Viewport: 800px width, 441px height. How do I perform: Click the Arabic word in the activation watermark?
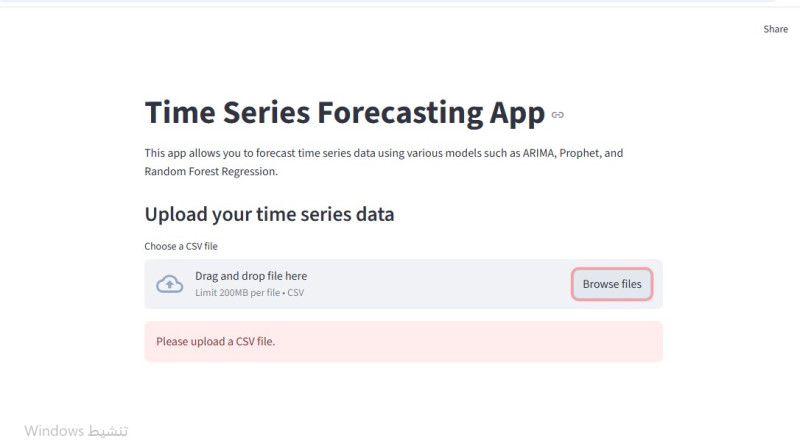coord(108,430)
